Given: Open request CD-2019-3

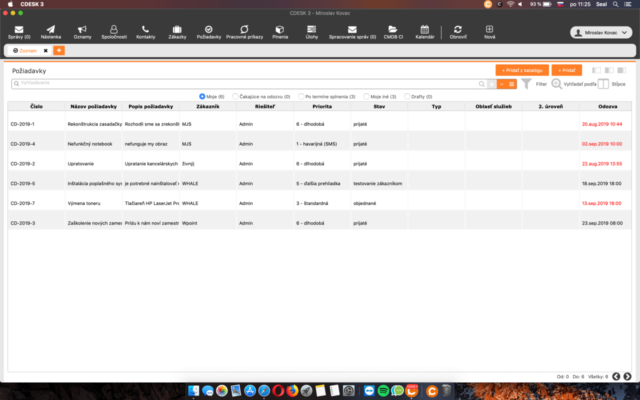Looking at the screenshot, I should (x=22, y=223).
